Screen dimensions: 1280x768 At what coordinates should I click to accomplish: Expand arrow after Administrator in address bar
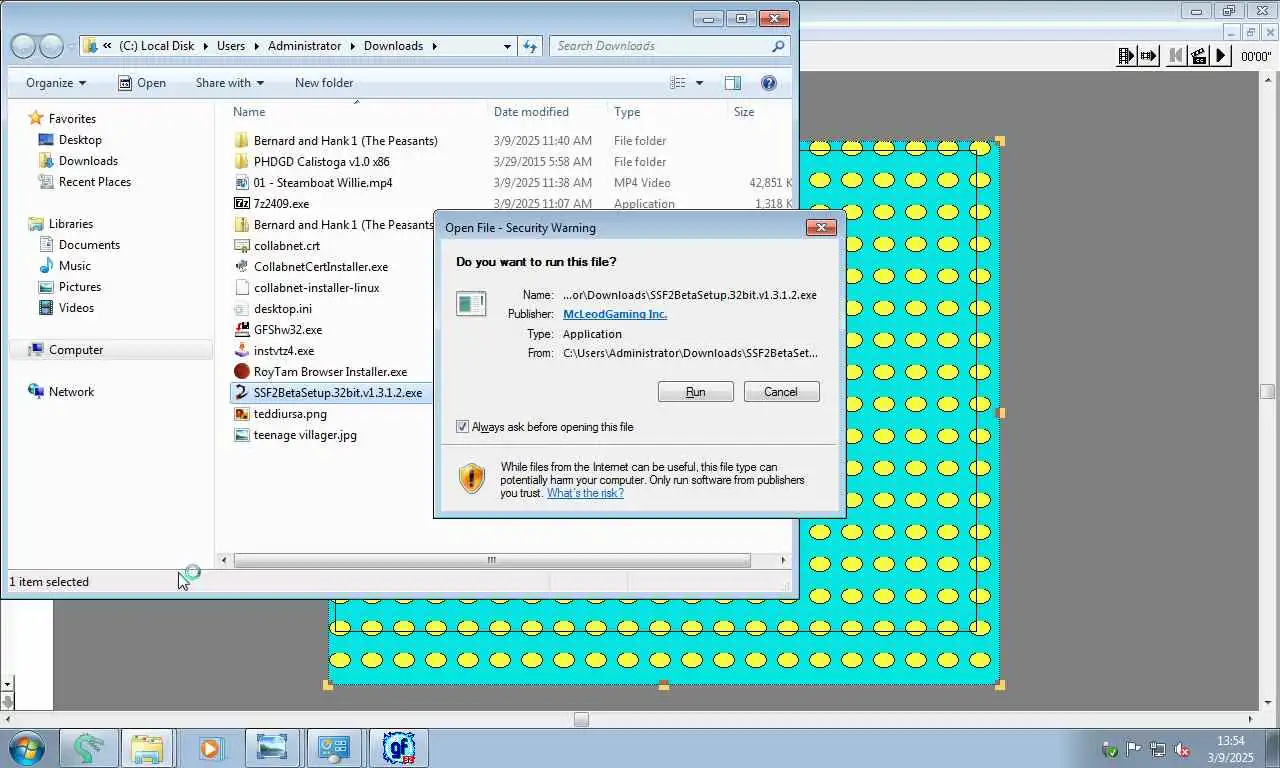351,46
